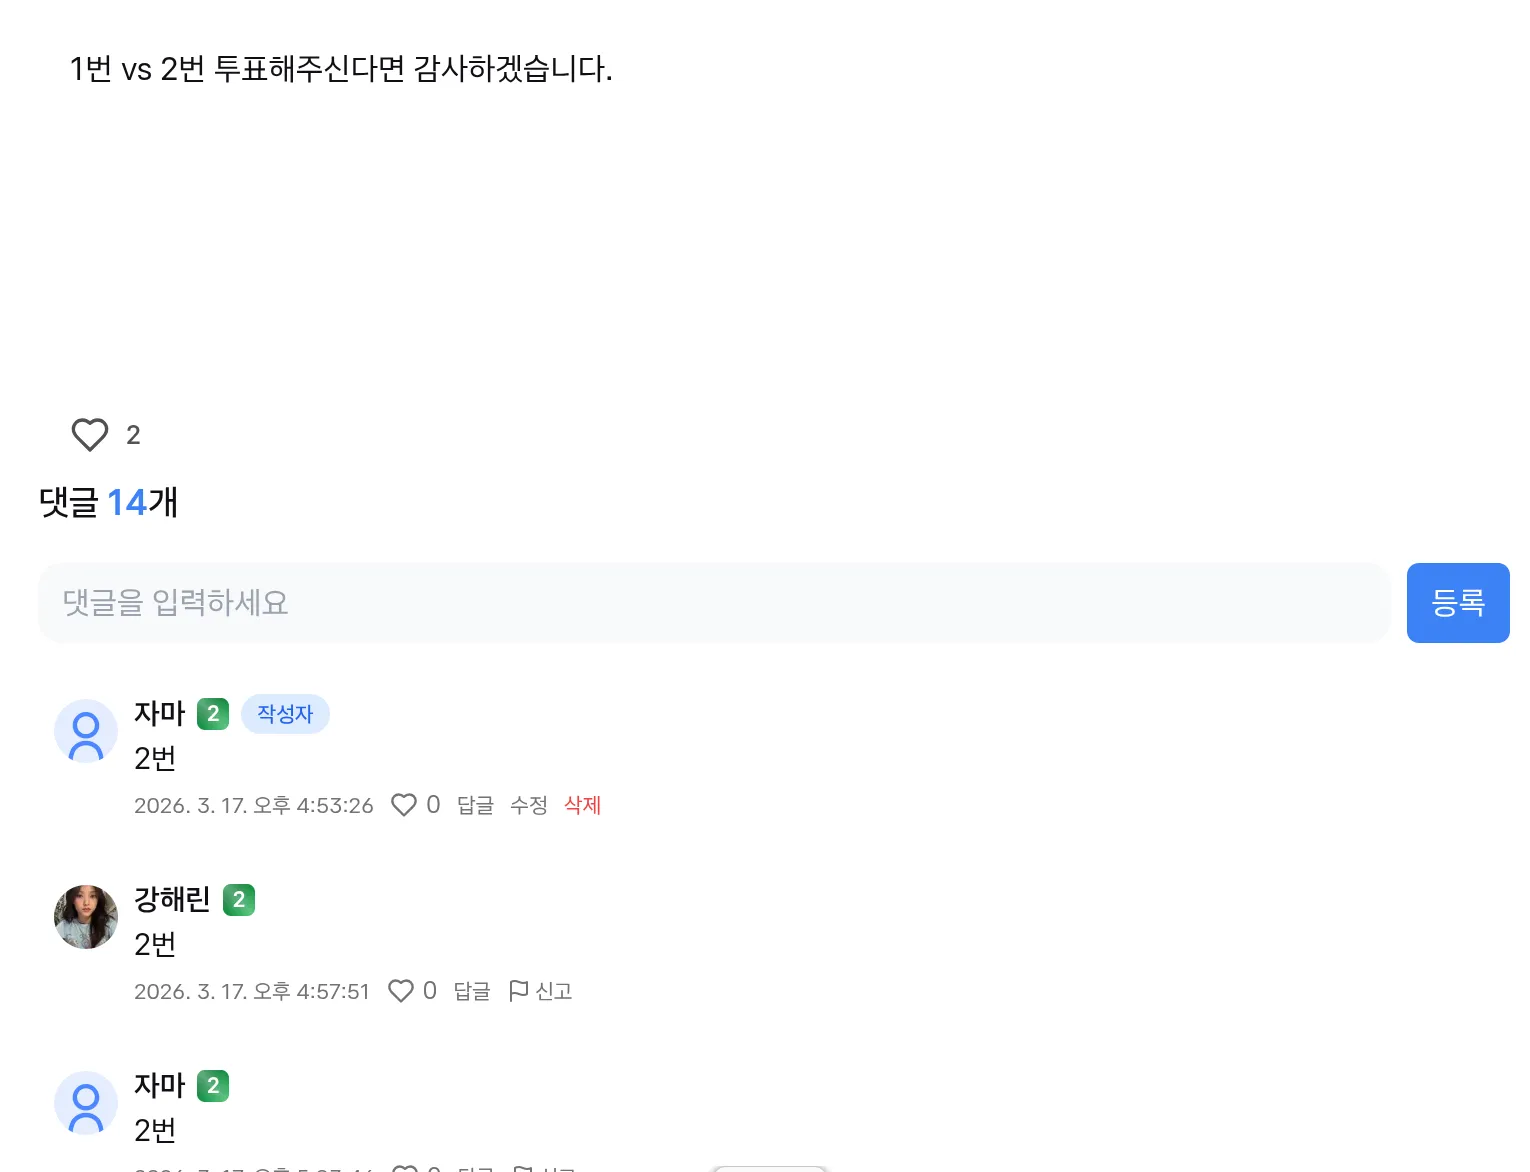Viewport: 1530px width, 1172px height.
Task: Click the bottom 자마 comment's avatar icon
Action: click(86, 1103)
